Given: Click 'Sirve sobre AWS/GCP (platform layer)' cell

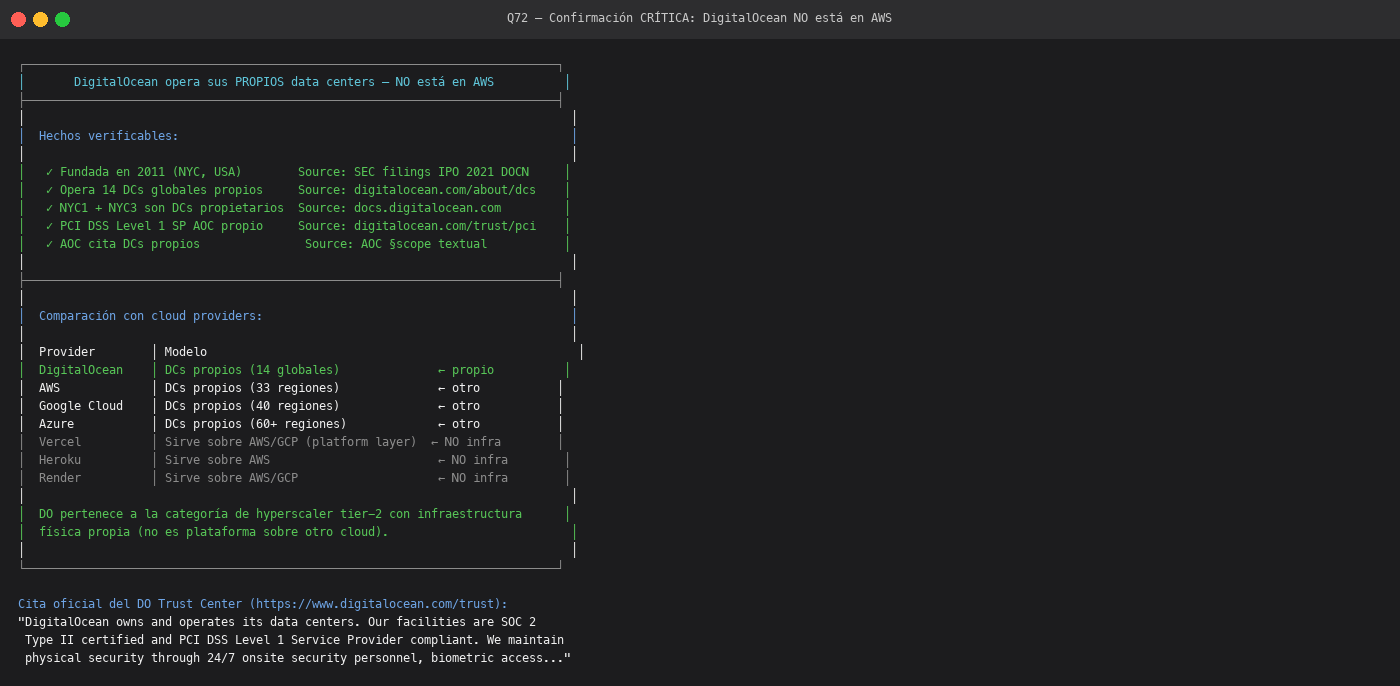Looking at the screenshot, I should point(291,442).
